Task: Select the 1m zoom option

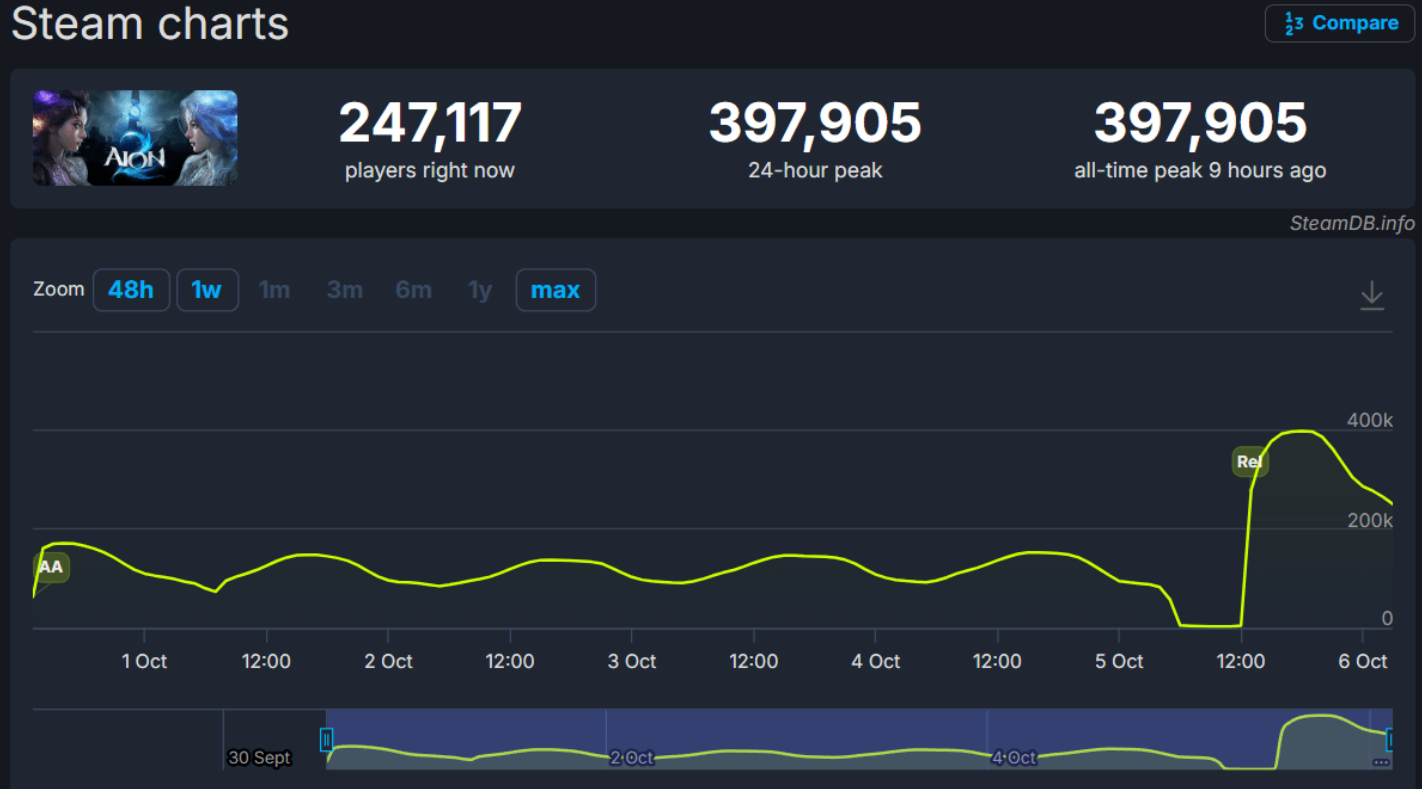Action: tap(274, 290)
